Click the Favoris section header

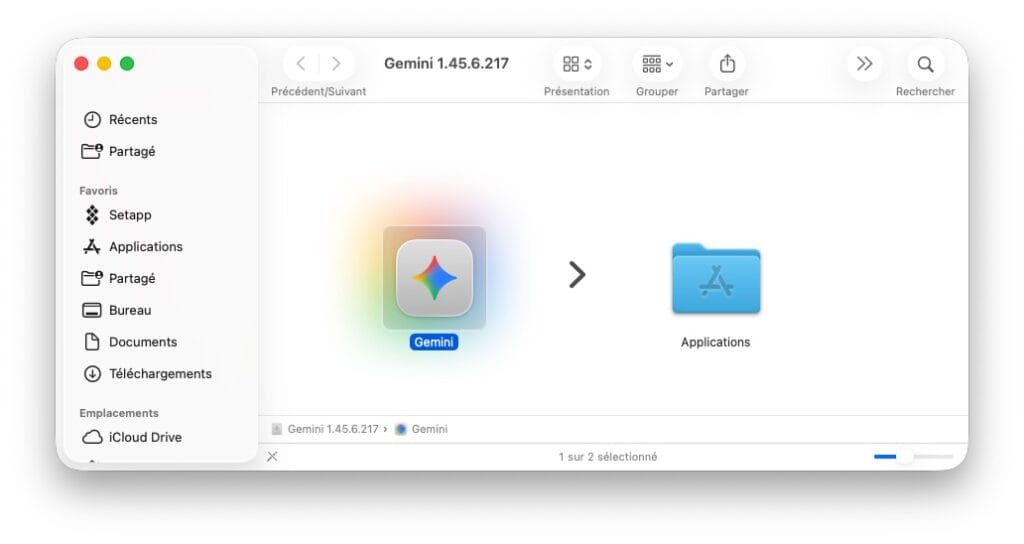[x=99, y=191]
